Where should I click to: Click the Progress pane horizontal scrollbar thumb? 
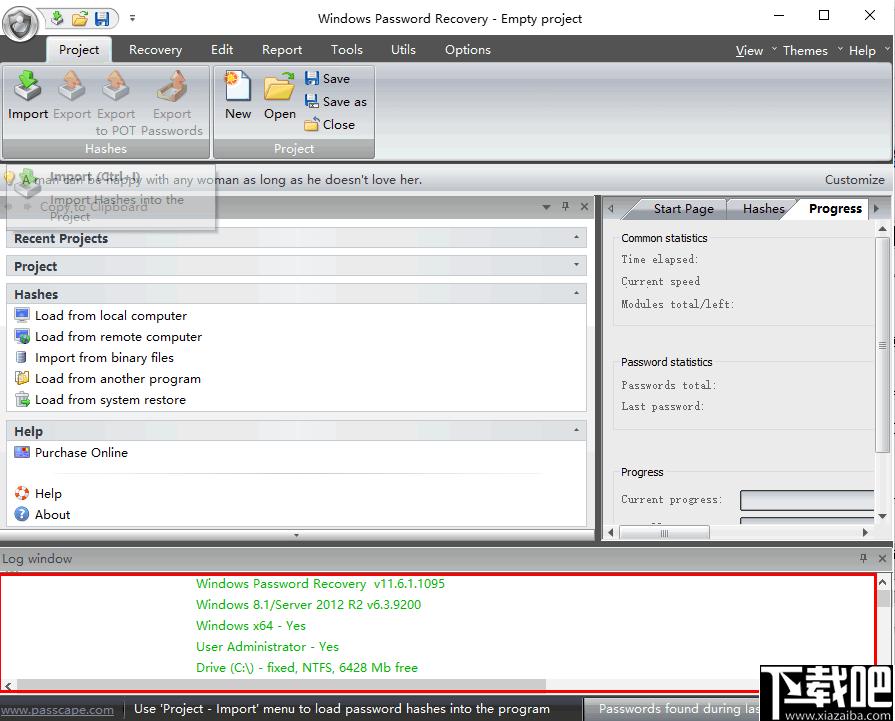click(x=664, y=533)
